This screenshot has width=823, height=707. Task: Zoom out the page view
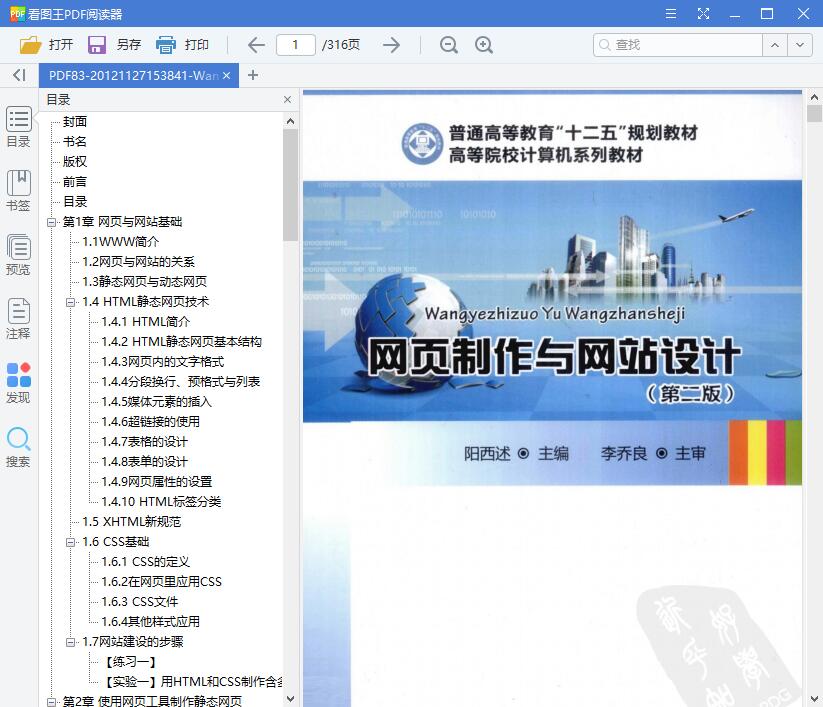pos(448,44)
